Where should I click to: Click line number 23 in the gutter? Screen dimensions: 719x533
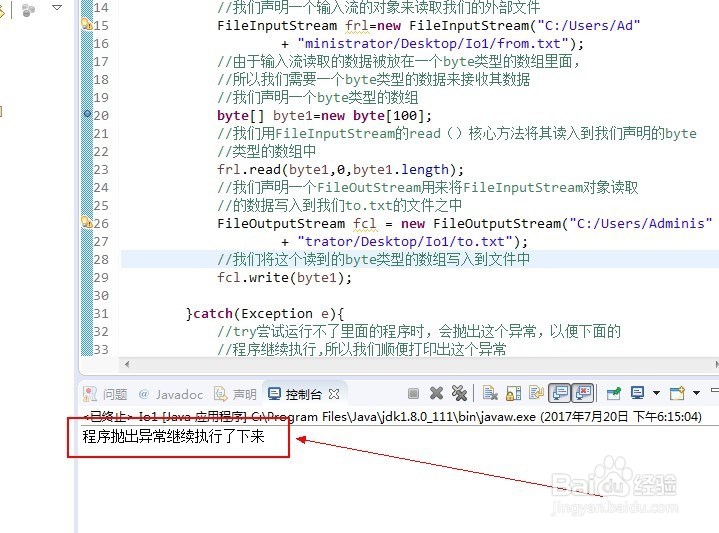point(101,170)
